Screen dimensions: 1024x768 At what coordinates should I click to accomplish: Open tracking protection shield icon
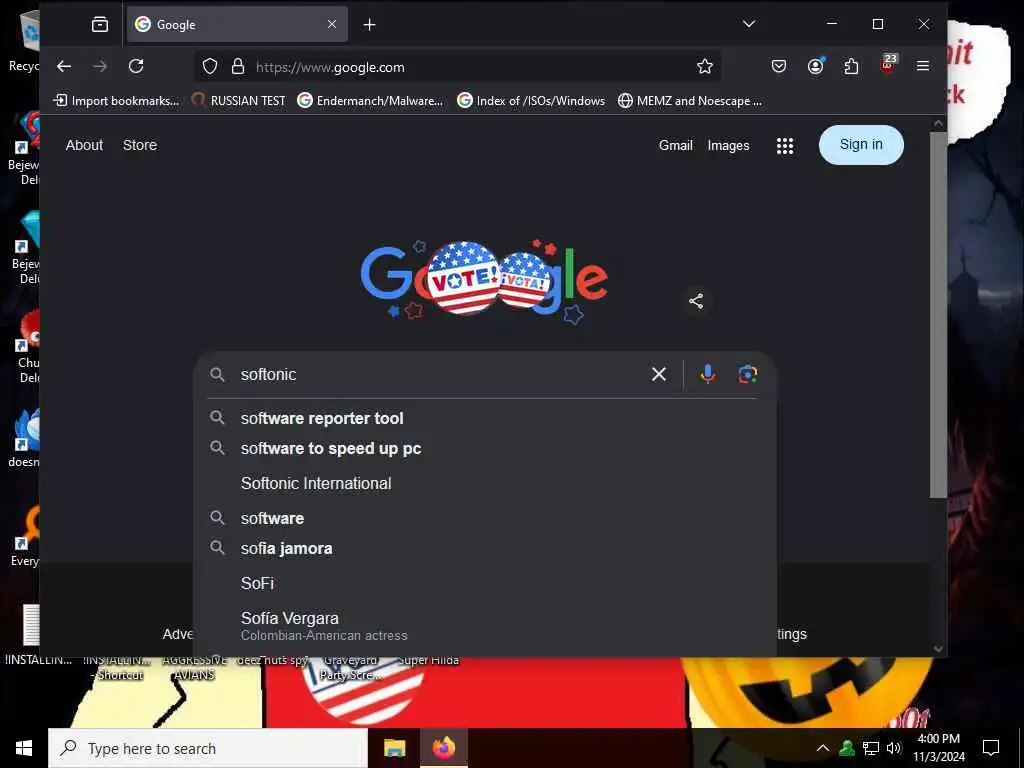click(210, 67)
